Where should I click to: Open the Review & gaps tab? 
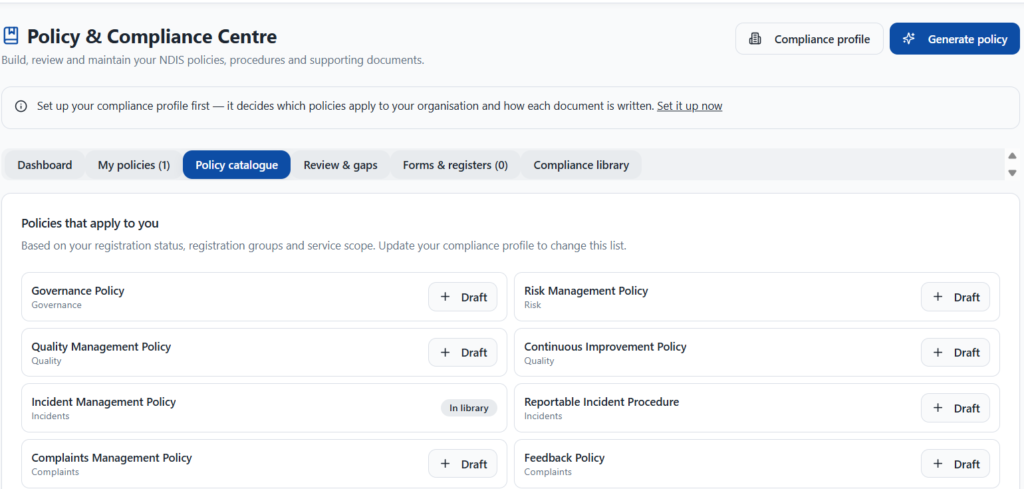pos(340,165)
